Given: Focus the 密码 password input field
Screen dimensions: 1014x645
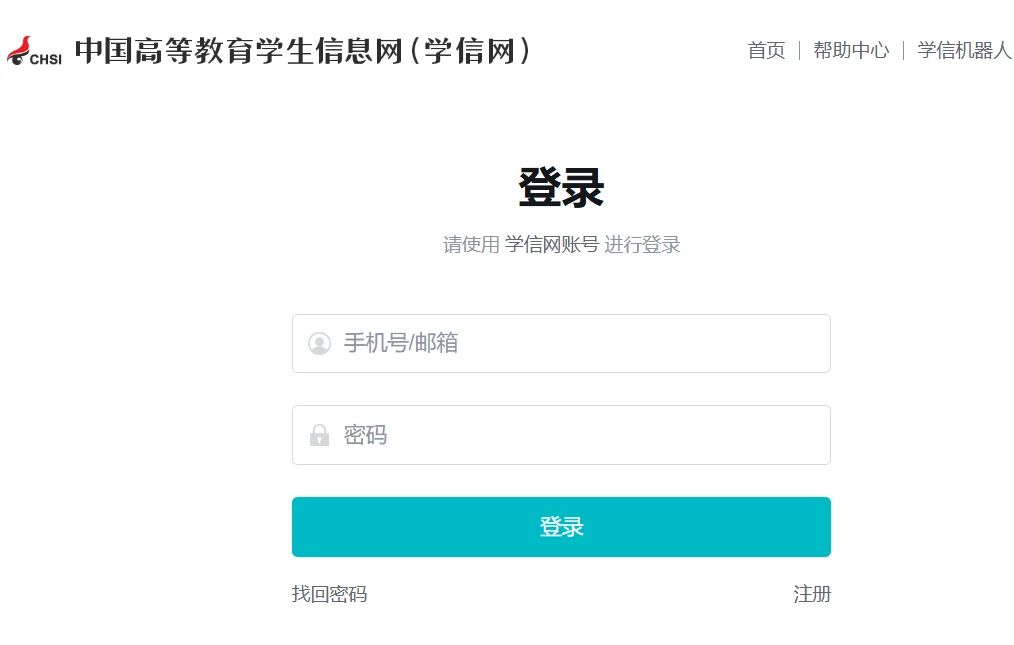Looking at the screenshot, I should 560,435.
